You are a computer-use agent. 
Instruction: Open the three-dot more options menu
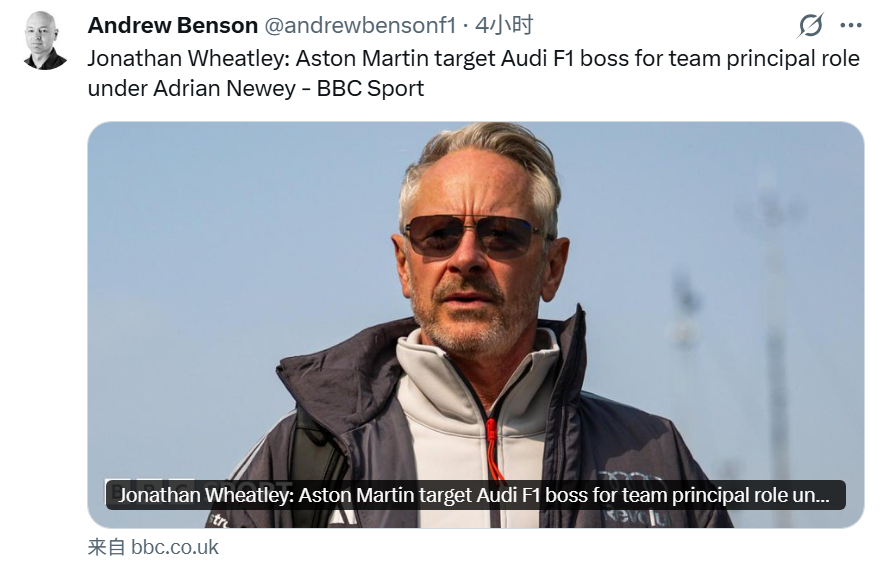pyautogui.click(x=850, y=25)
